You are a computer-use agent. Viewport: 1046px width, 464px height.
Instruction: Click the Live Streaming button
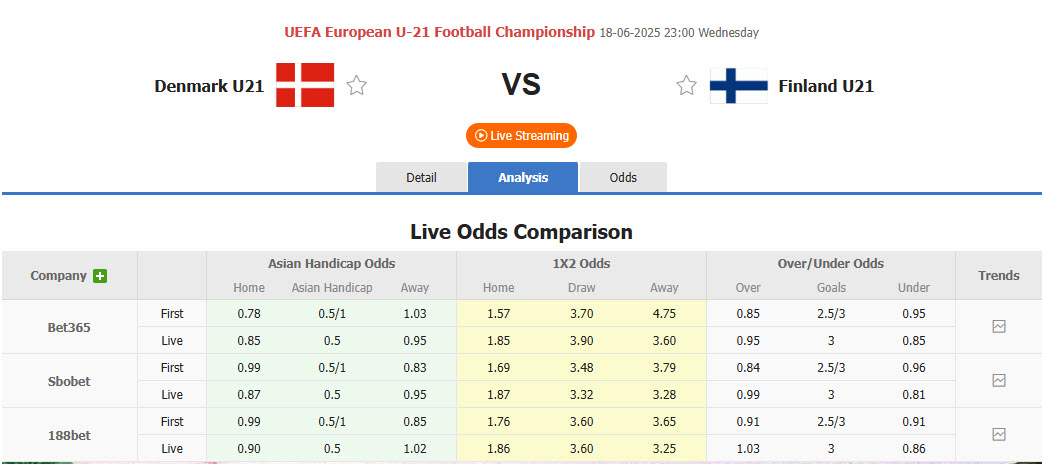522,135
